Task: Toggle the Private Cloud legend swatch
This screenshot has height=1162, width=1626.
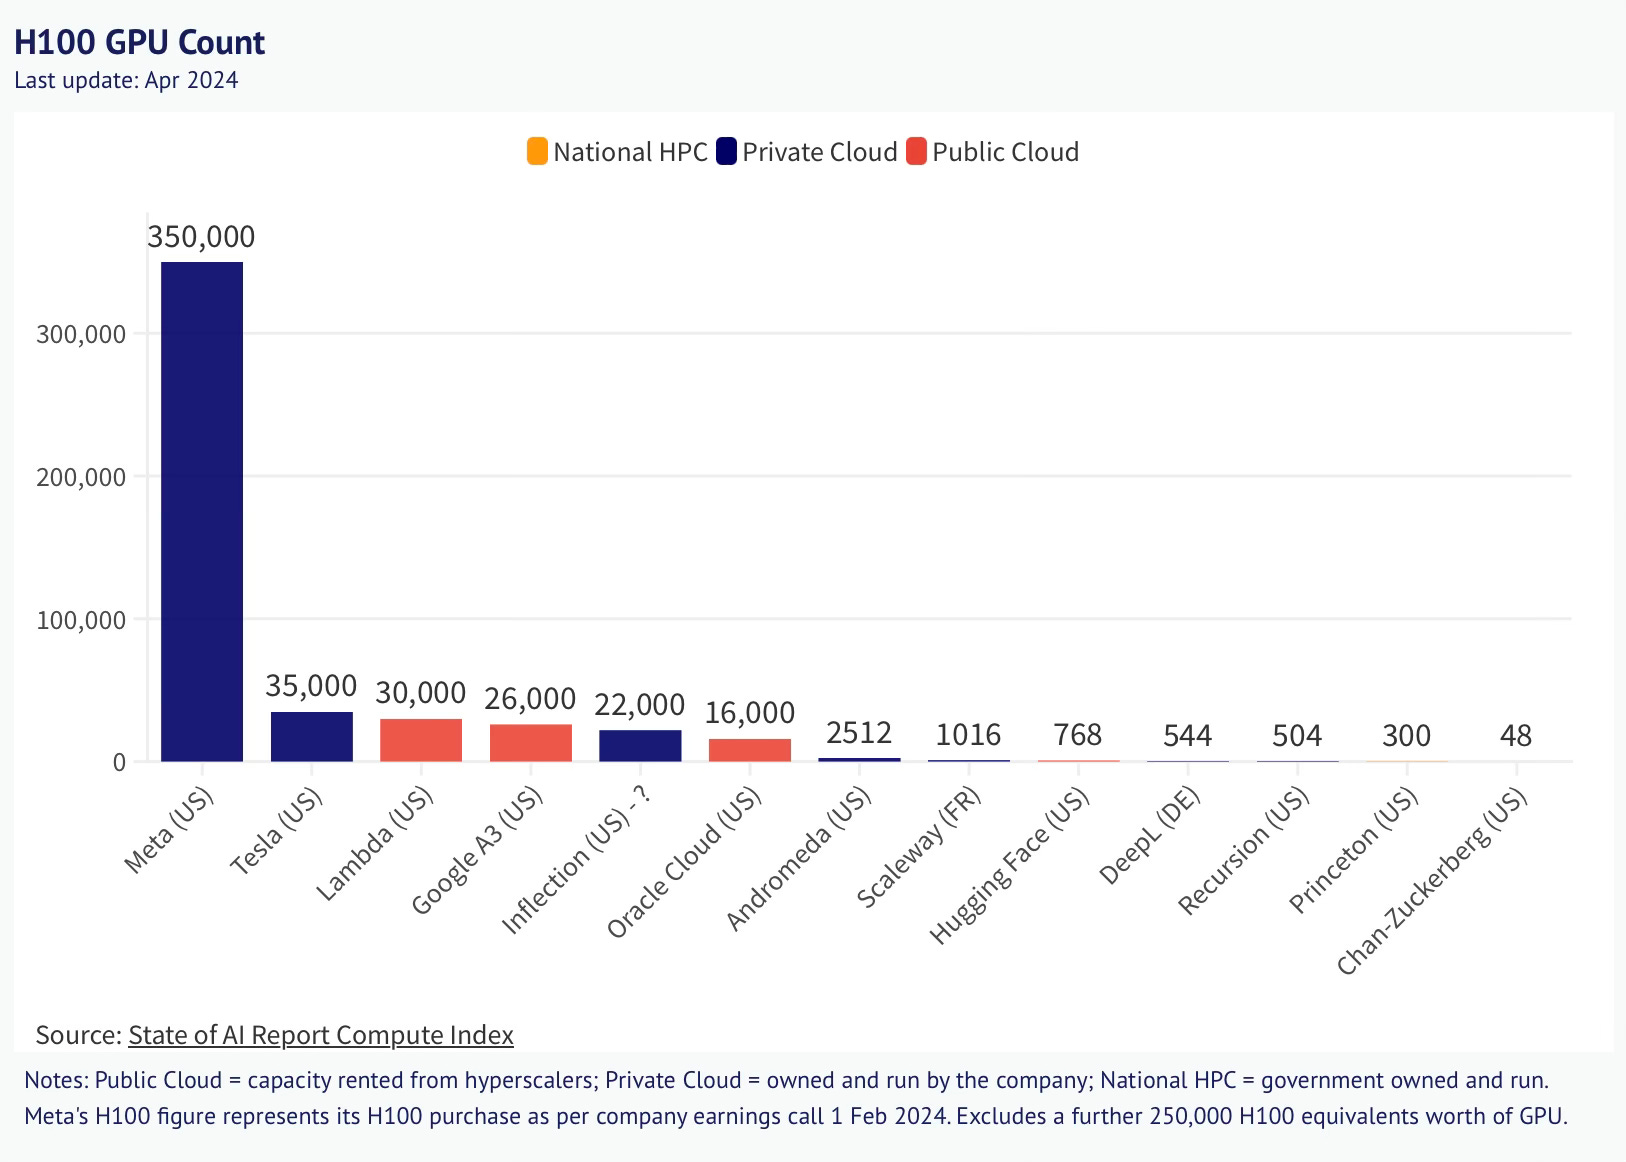Action: point(726,152)
